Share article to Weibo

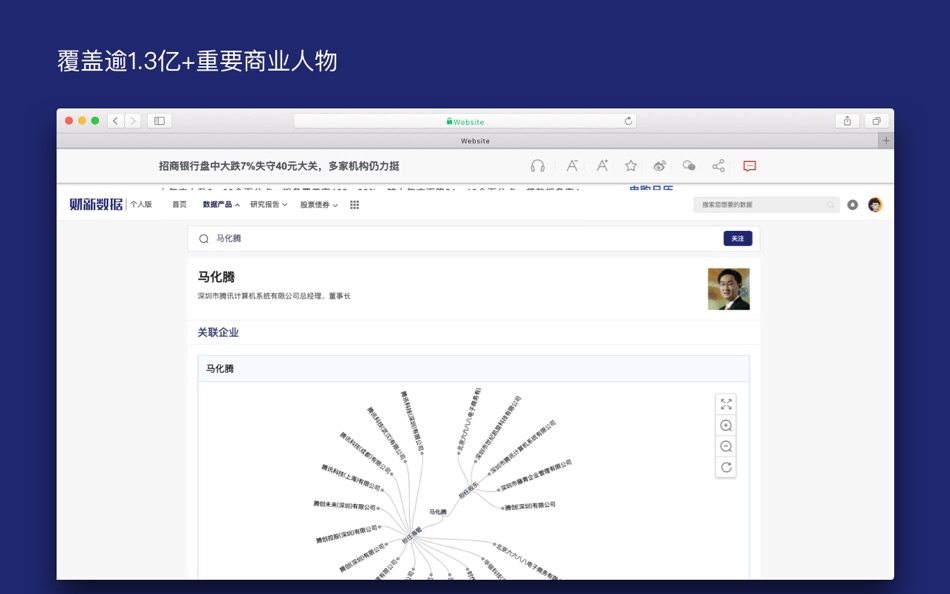pos(660,165)
